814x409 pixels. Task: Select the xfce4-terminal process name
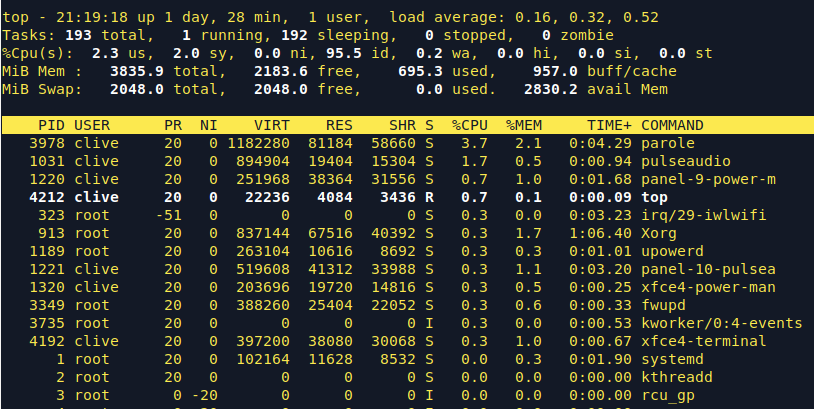click(x=703, y=342)
